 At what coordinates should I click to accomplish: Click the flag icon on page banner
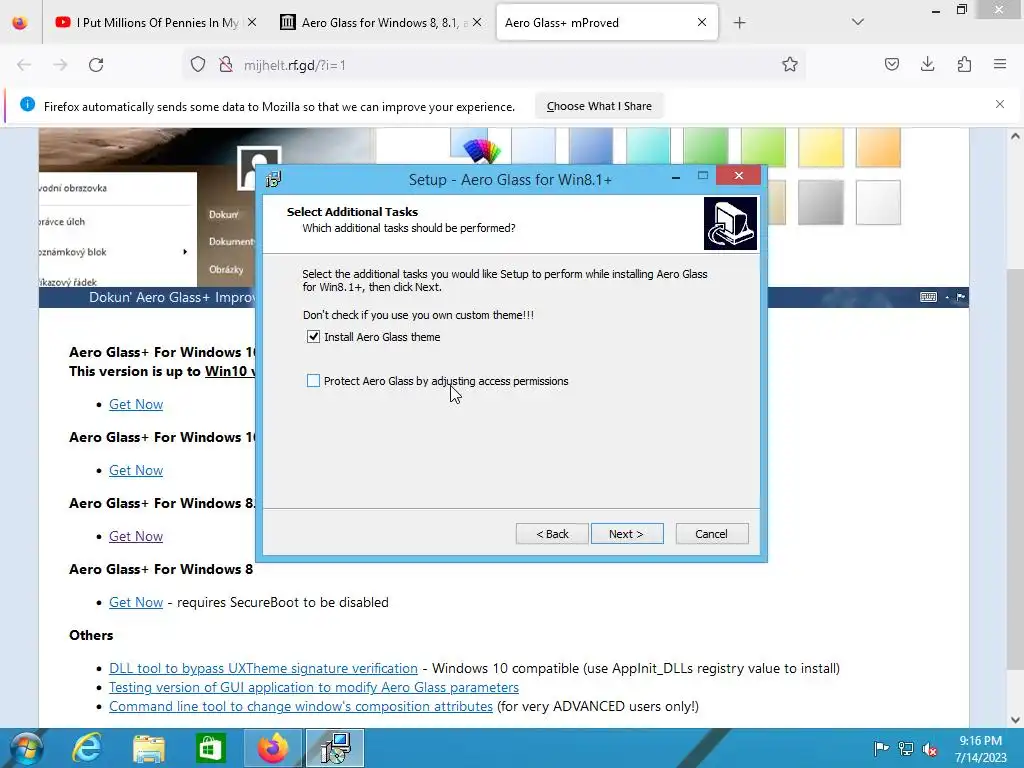coord(961,297)
